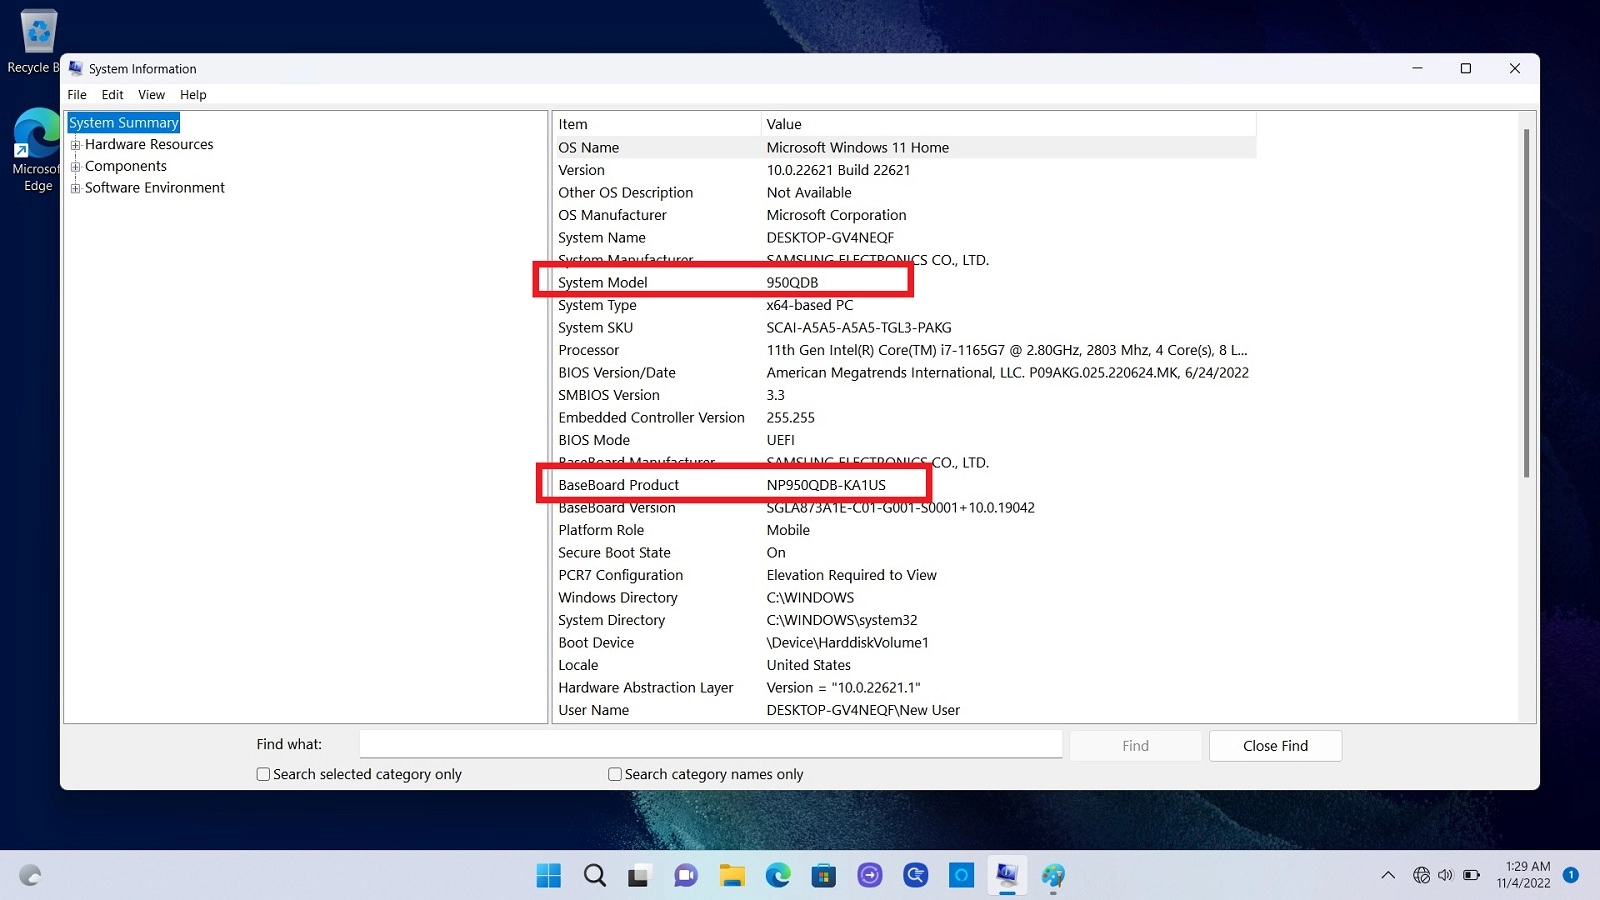Open the Help menu
This screenshot has width=1600, height=900.
coord(193,95)
